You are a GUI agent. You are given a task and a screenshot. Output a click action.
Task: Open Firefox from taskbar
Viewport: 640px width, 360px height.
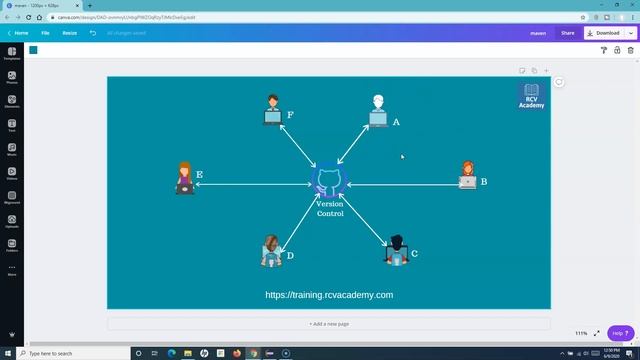pos(237,353)
